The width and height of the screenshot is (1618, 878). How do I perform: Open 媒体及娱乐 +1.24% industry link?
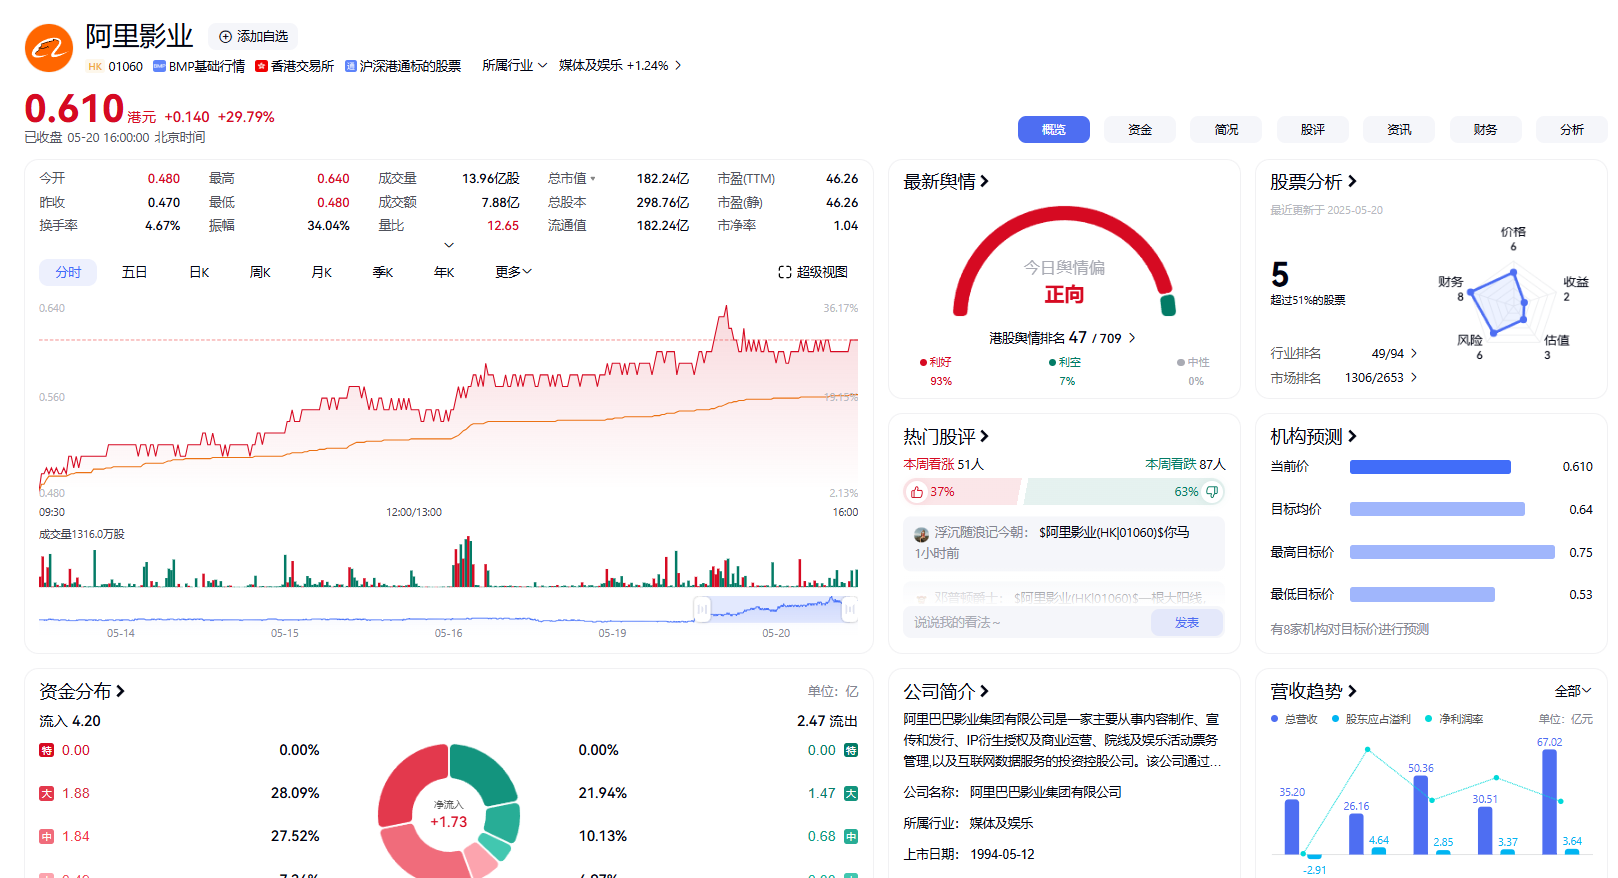point(620,65)
